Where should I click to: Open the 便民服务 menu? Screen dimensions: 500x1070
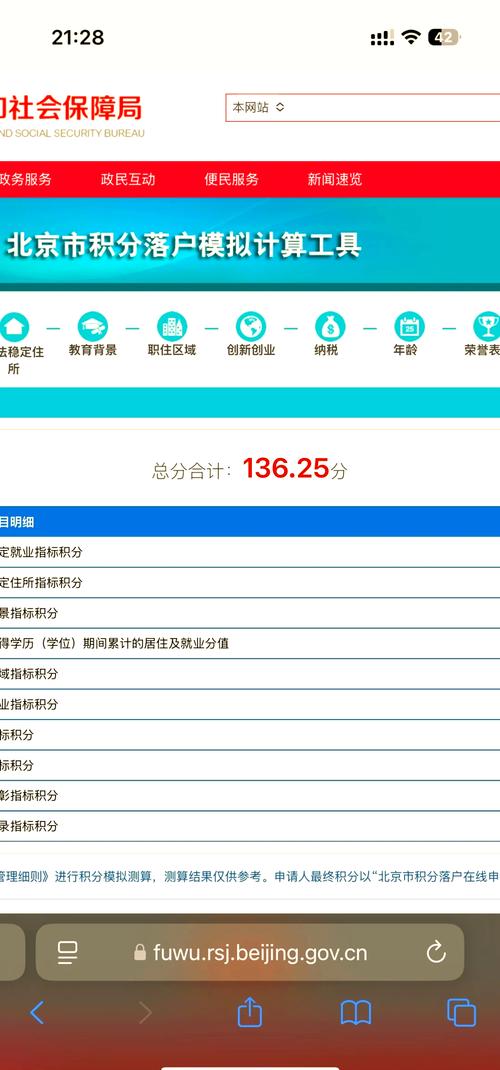click(x=232, y=179)
